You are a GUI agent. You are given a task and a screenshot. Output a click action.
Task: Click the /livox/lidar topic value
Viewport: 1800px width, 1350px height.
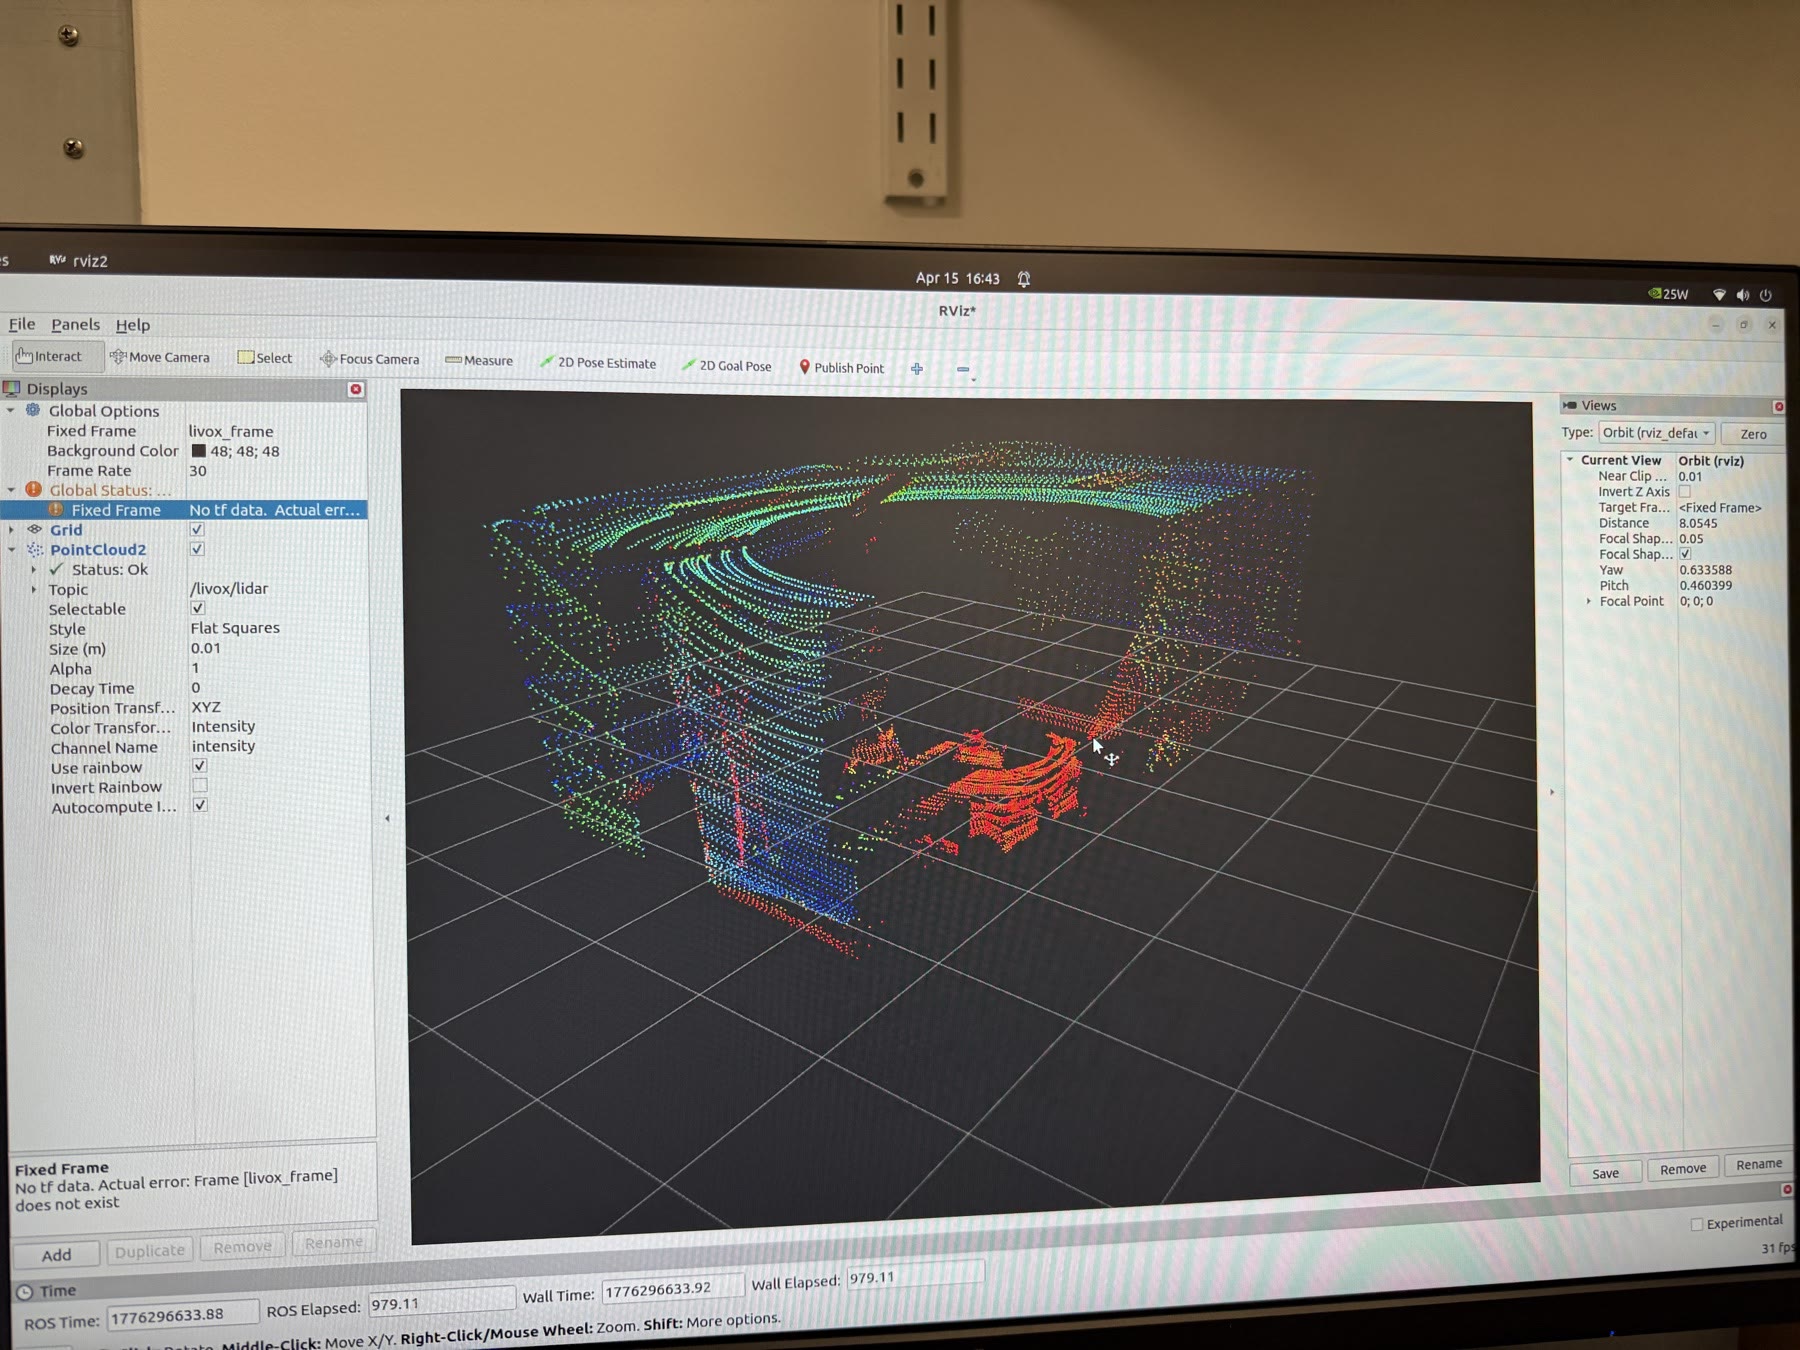click(229, 588)
